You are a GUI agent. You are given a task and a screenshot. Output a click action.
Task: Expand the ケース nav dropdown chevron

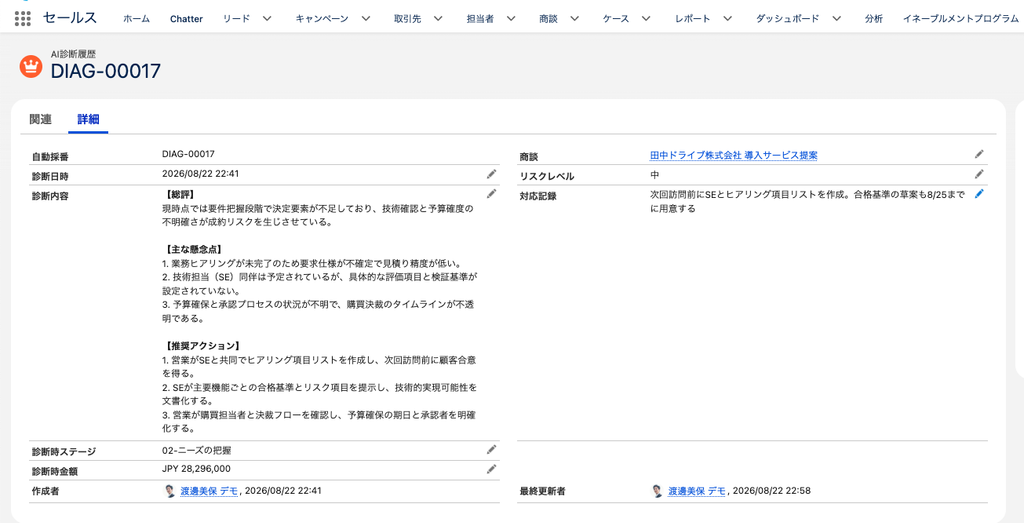[647, 19]
